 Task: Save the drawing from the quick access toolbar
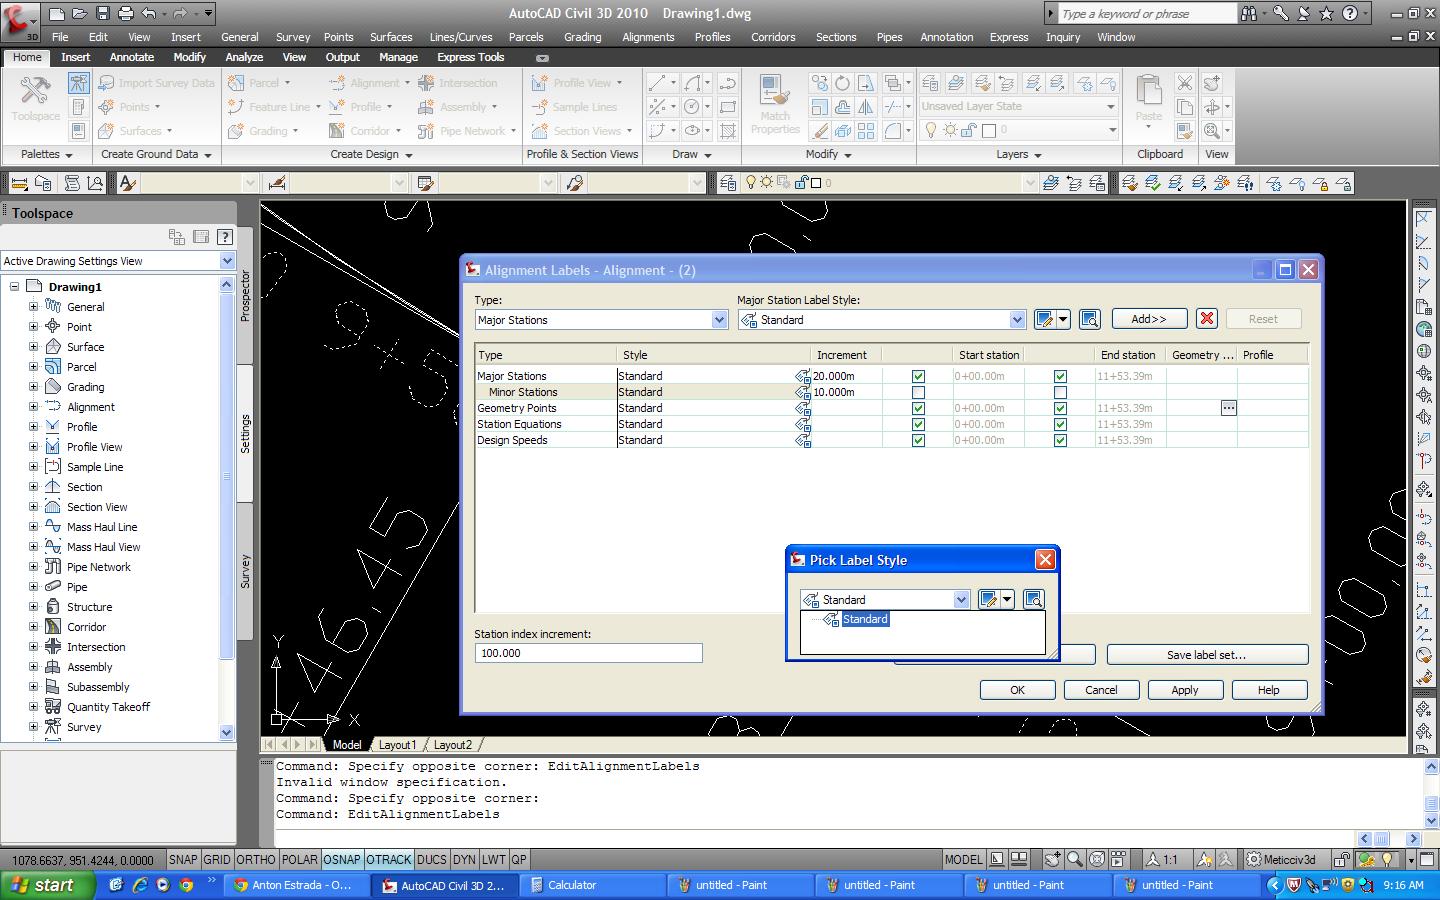click(x=103, y=14)
